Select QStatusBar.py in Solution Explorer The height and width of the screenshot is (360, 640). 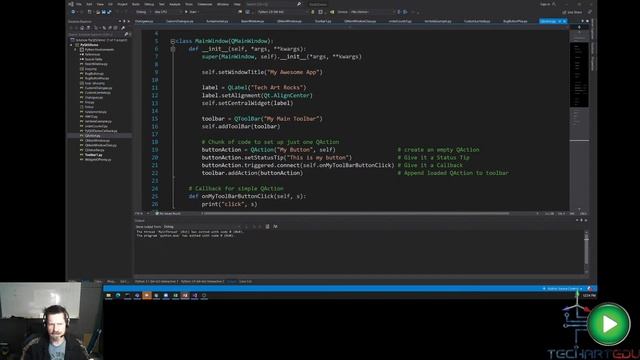point(94,150)
